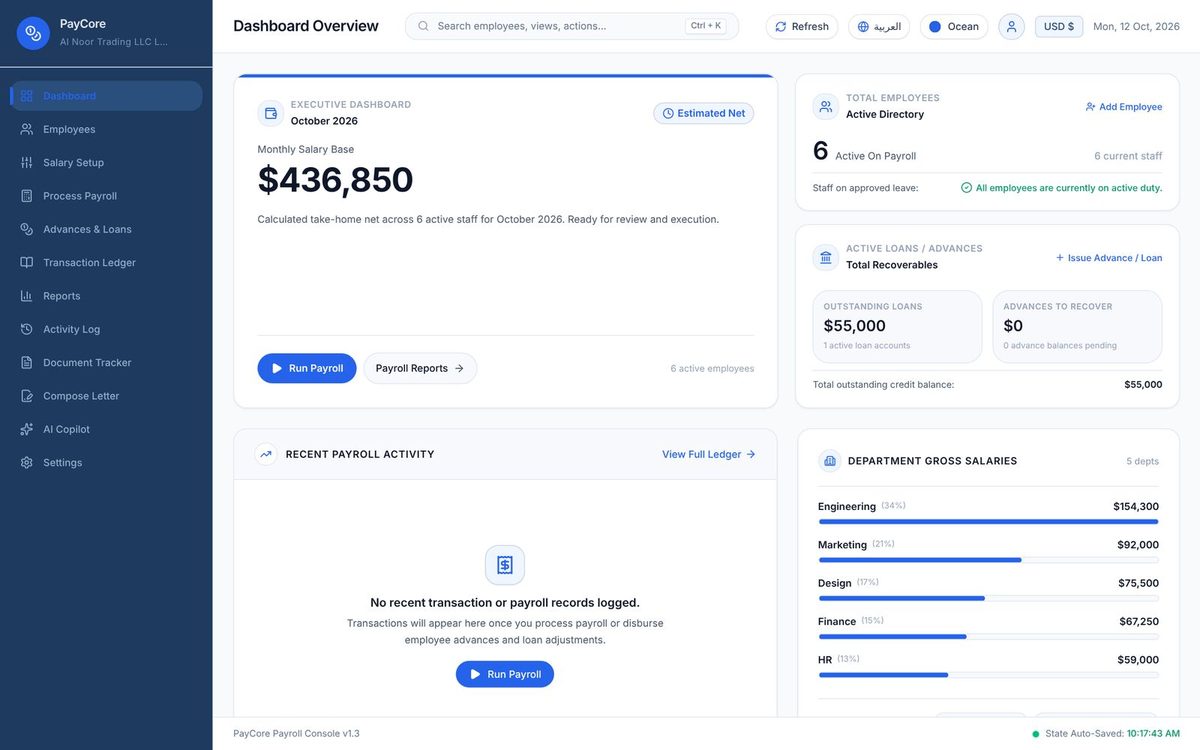Click the PayCore Payroll Console v1.3 text
Screen dimensions: 1200x750
pos(296,734)
